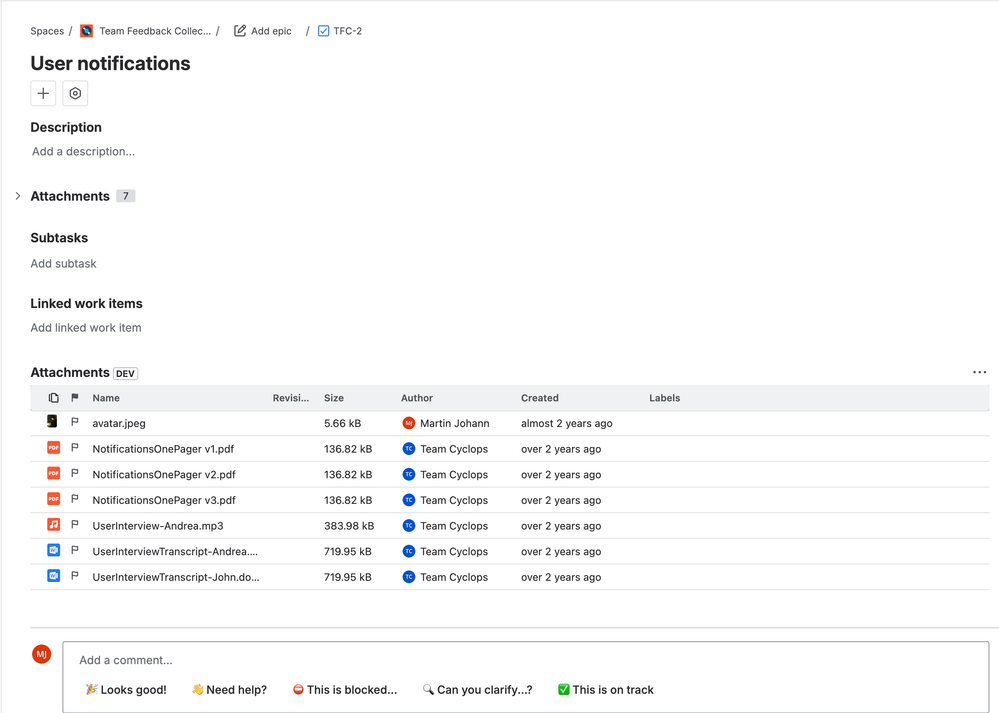Toggle the flag for NotificationsOnePager v3.pdf
Viewport: 999px width, 713px height.
click(x=75, y=499)
